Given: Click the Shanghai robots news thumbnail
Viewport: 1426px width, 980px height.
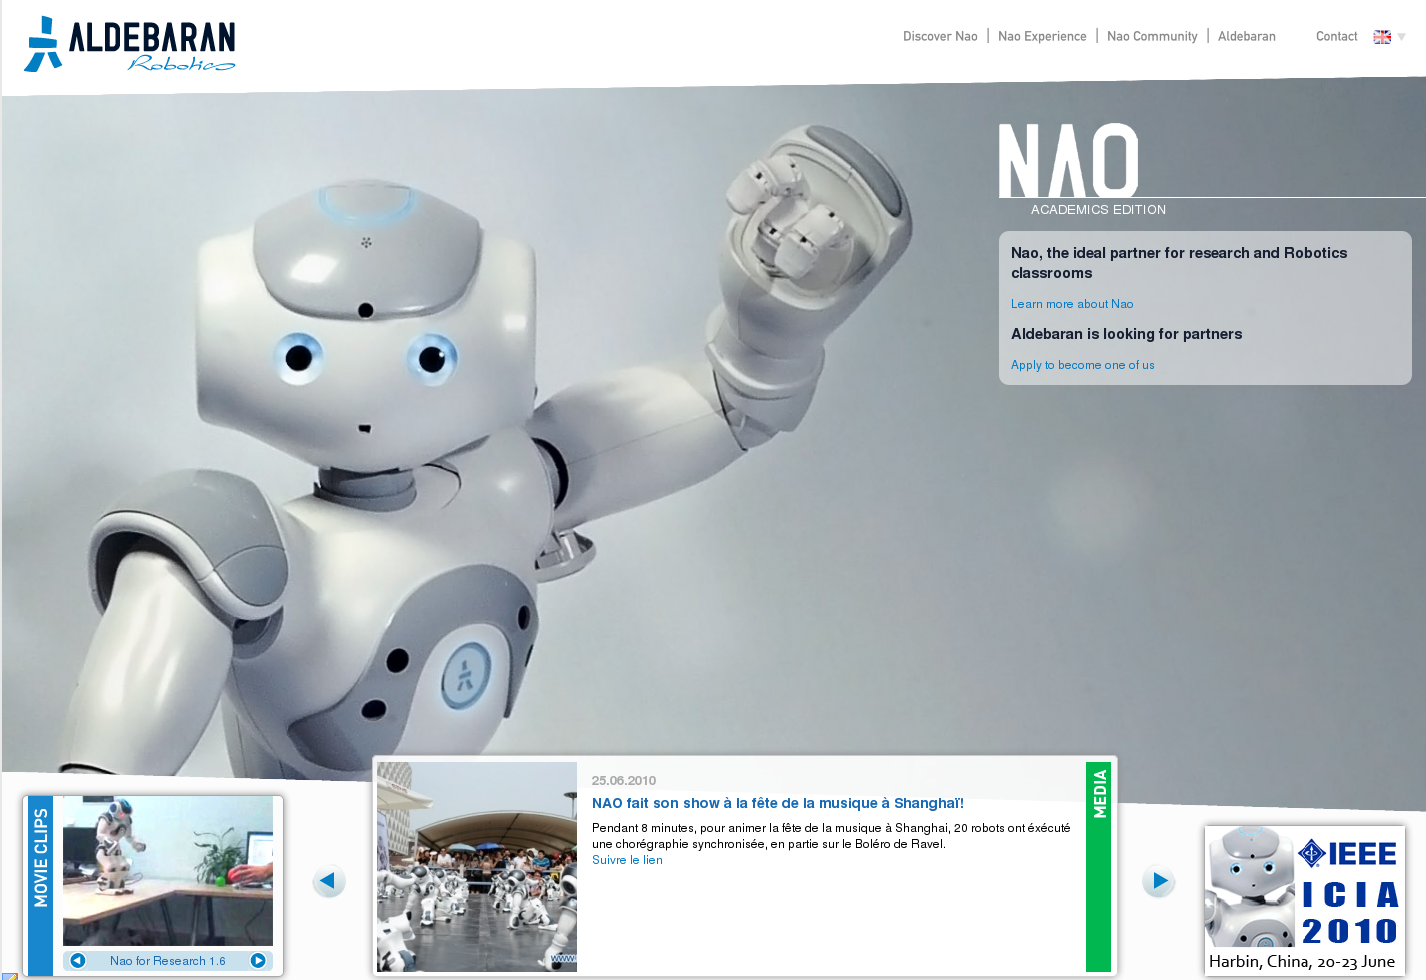Looking at the screenshot, I should [477, 867].
